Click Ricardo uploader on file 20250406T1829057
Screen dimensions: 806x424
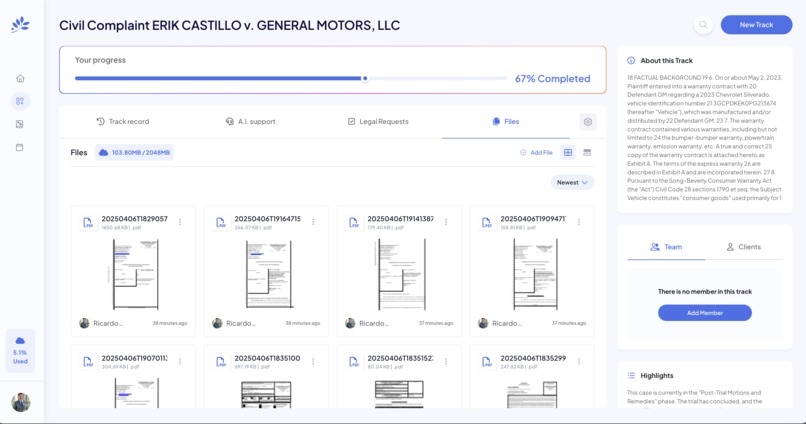(101, 323)
